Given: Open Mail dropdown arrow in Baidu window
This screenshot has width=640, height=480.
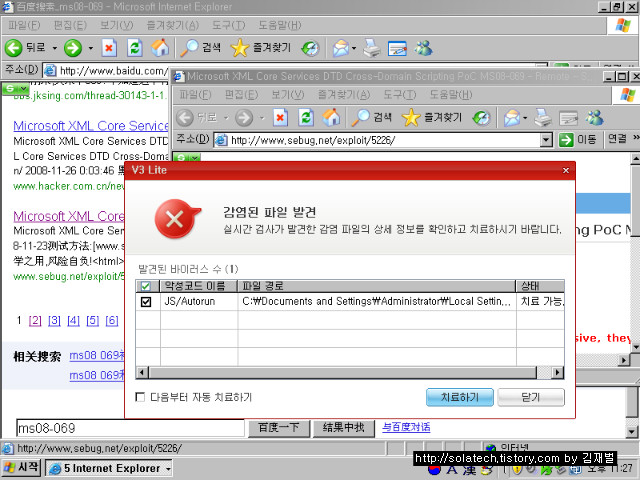Looking at the screenshot, I should pyautogui.click(x=354, y=48).
